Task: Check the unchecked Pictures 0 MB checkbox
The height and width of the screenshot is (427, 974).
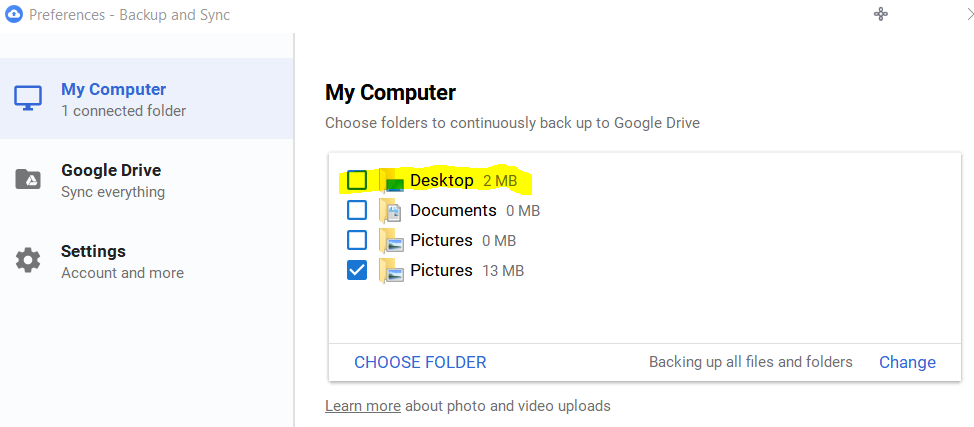Action: pos(357,240)
